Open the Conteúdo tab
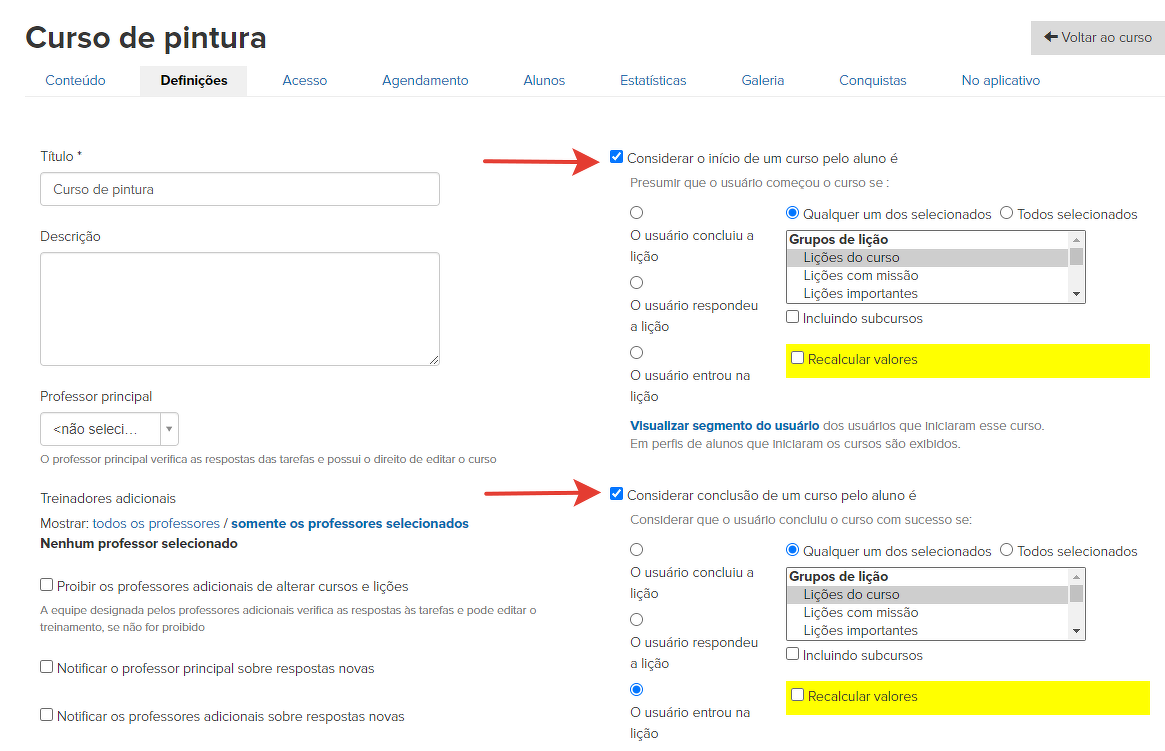Screen dimensions: 1165x751 pos(75,80)
